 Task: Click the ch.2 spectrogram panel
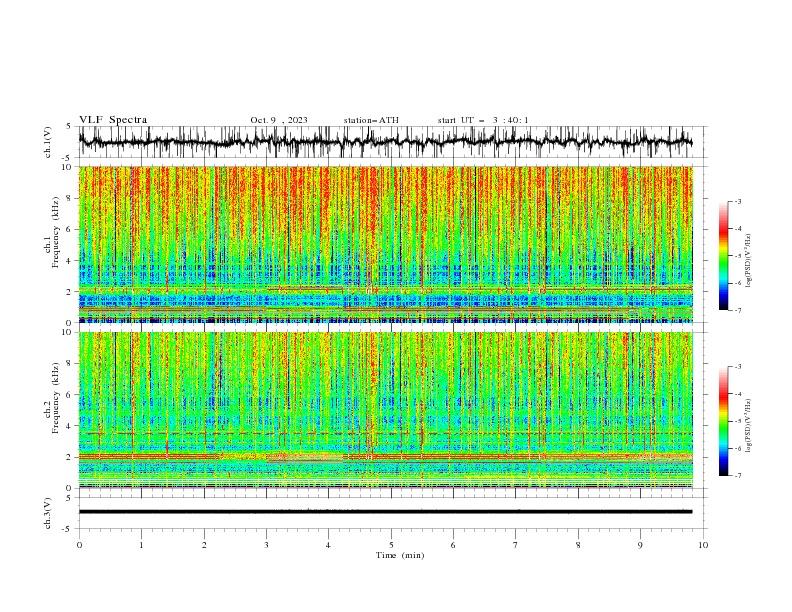385,410
